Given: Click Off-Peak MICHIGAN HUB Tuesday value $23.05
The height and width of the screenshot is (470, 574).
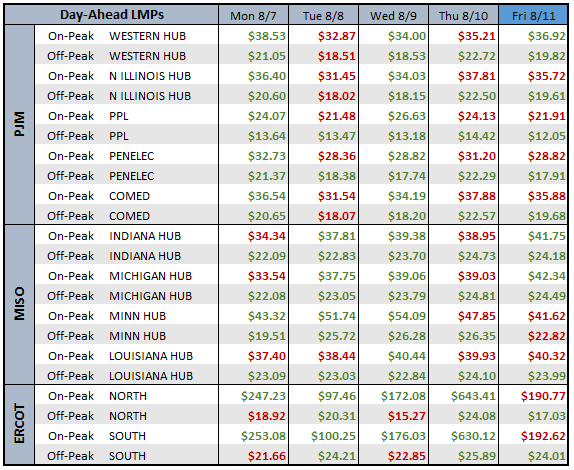Looking at the screenshot, I should [x=336, y=296].
